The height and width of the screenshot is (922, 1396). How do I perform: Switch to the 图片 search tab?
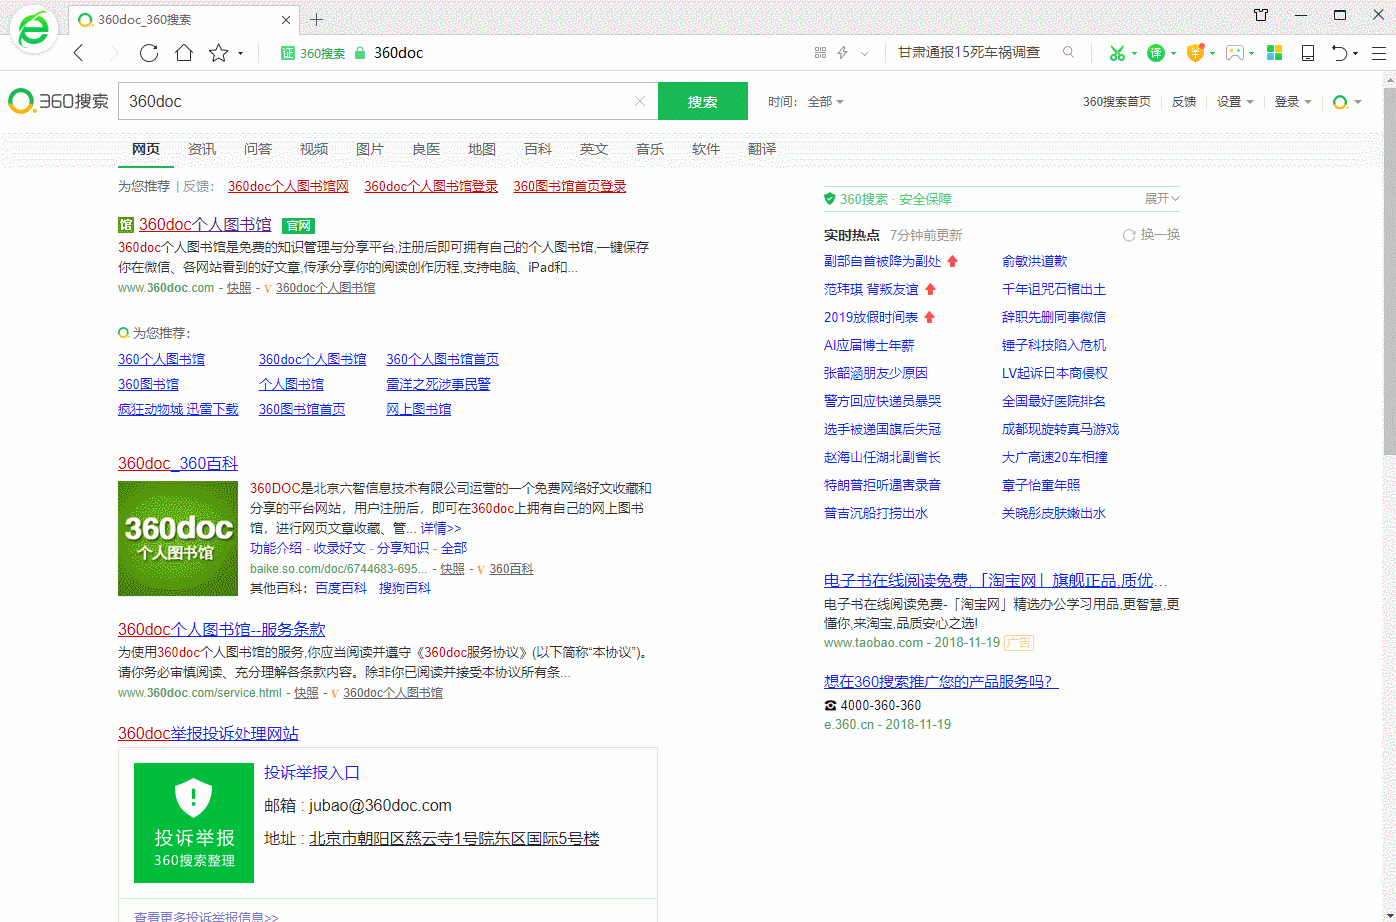[370, 149]
